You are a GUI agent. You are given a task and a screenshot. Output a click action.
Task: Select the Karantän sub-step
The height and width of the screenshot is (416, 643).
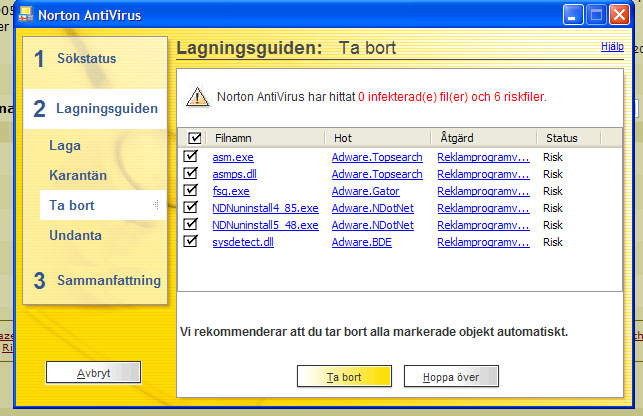click(x=78, y=176)
